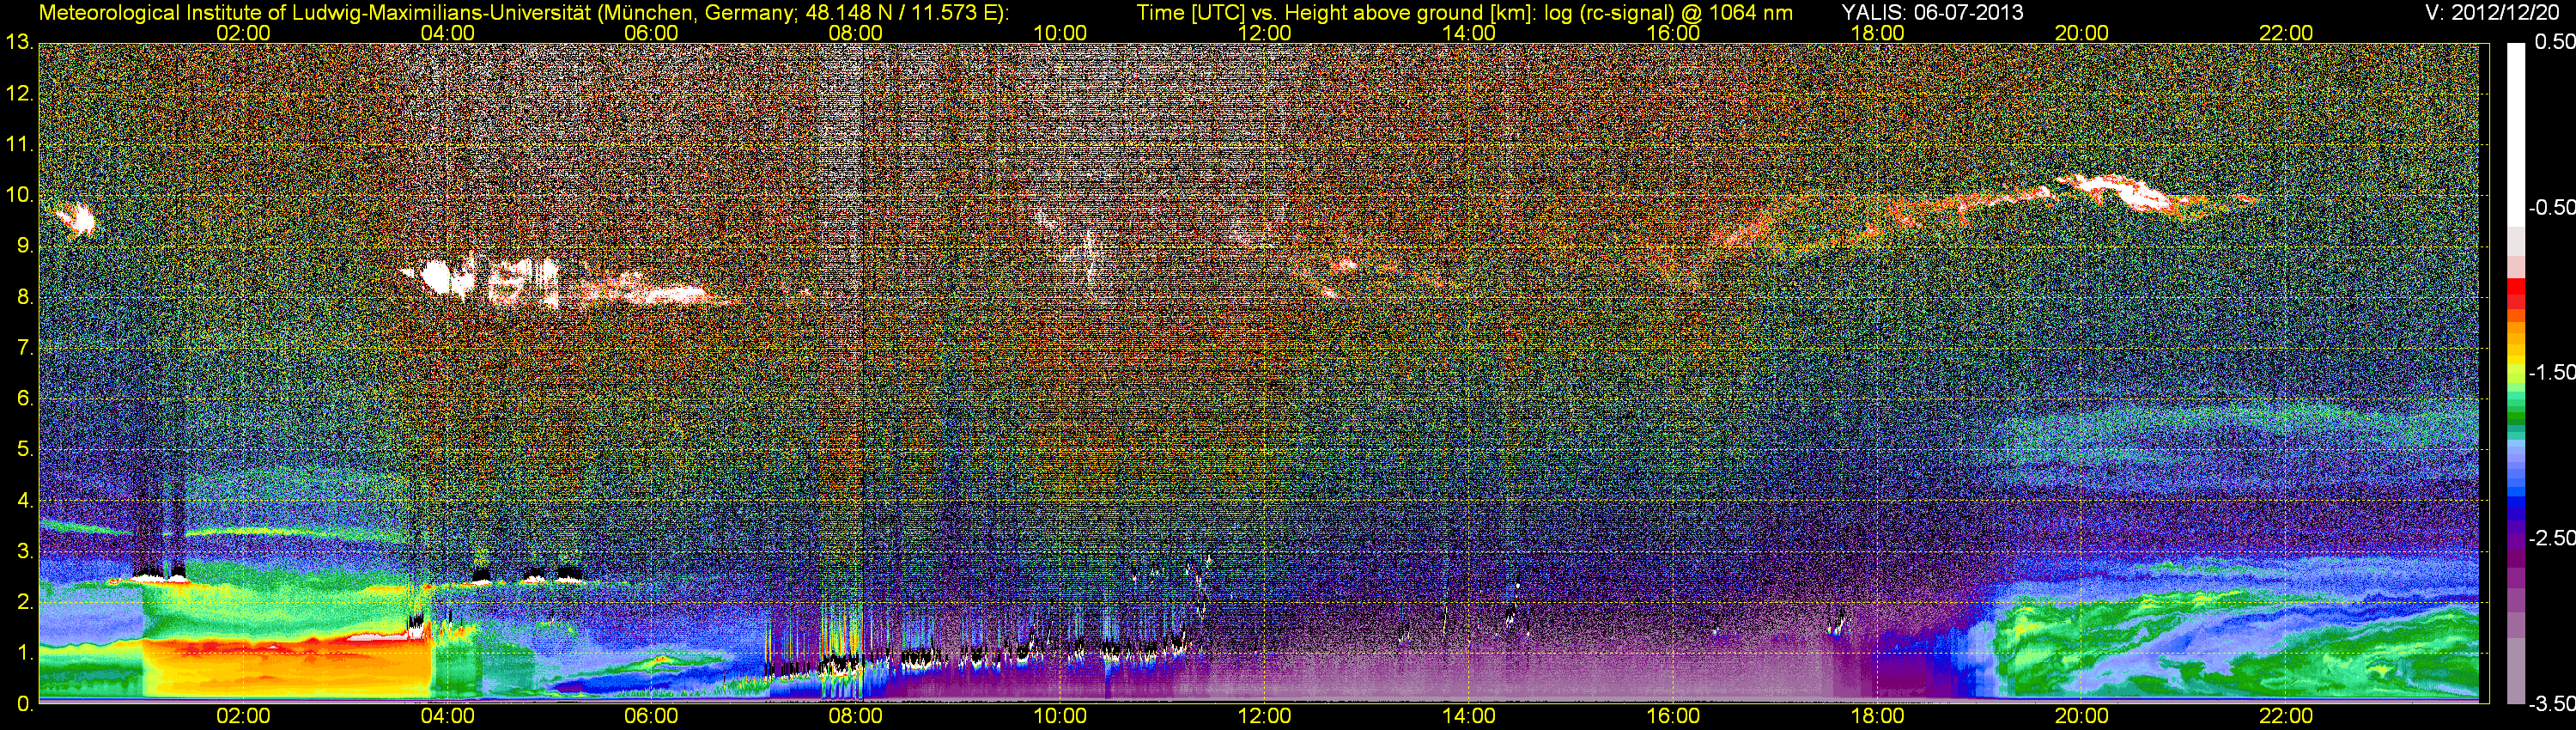Click the 0.50 value on the color scale
Image resolution: width=2576 pixels, height=730 pixels.
tap(2555, 42)
